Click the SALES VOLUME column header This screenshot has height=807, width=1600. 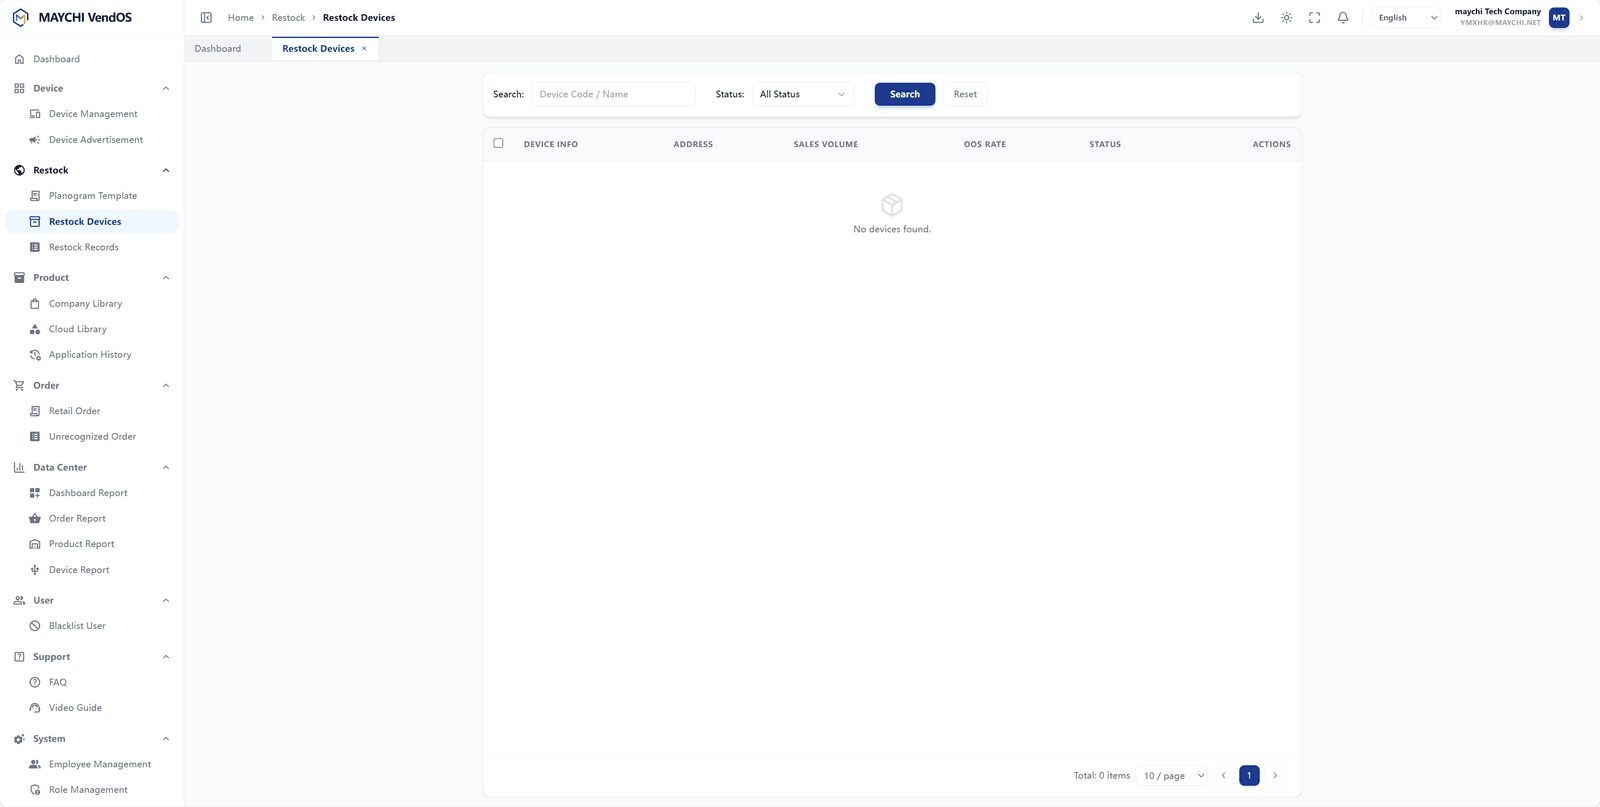coord(826,144)
